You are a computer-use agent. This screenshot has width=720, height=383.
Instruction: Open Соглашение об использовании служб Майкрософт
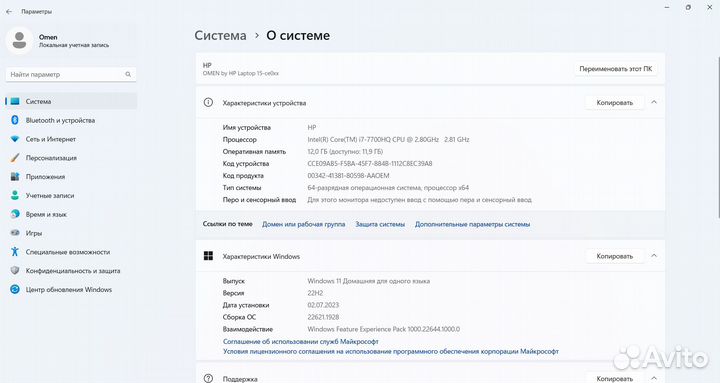tap(301, 341)
